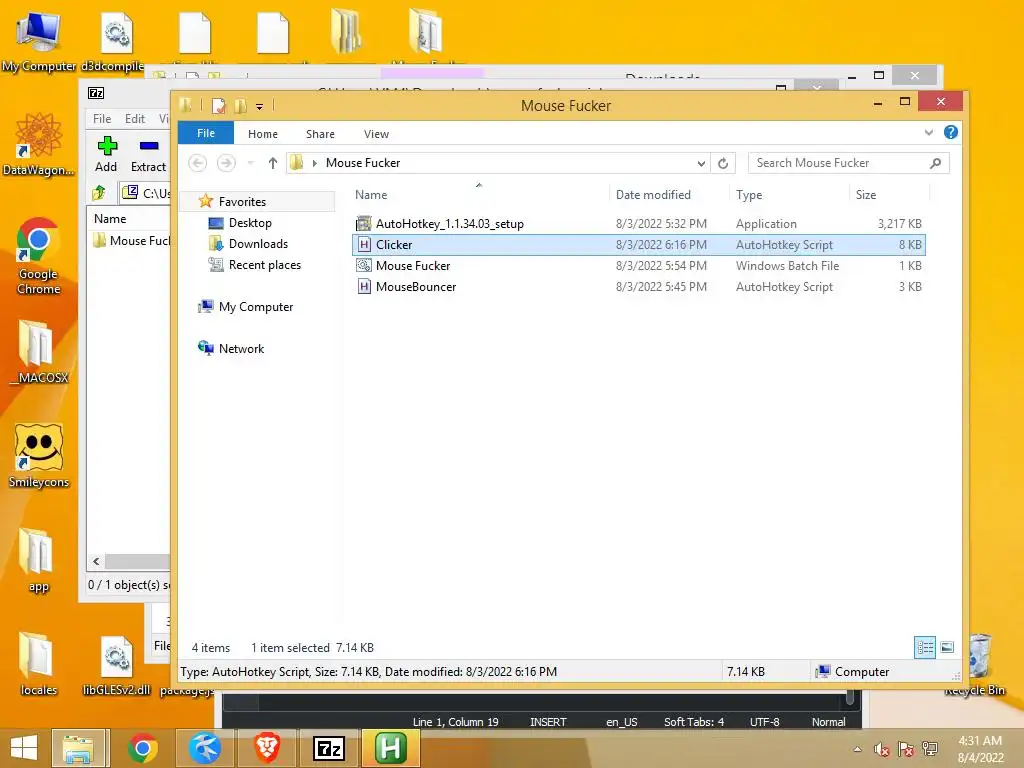The width and height of the screenshot is (1024, 768).
Task: Open Customize Quick Access Toolbar dropdown
Action: point(259,106)
